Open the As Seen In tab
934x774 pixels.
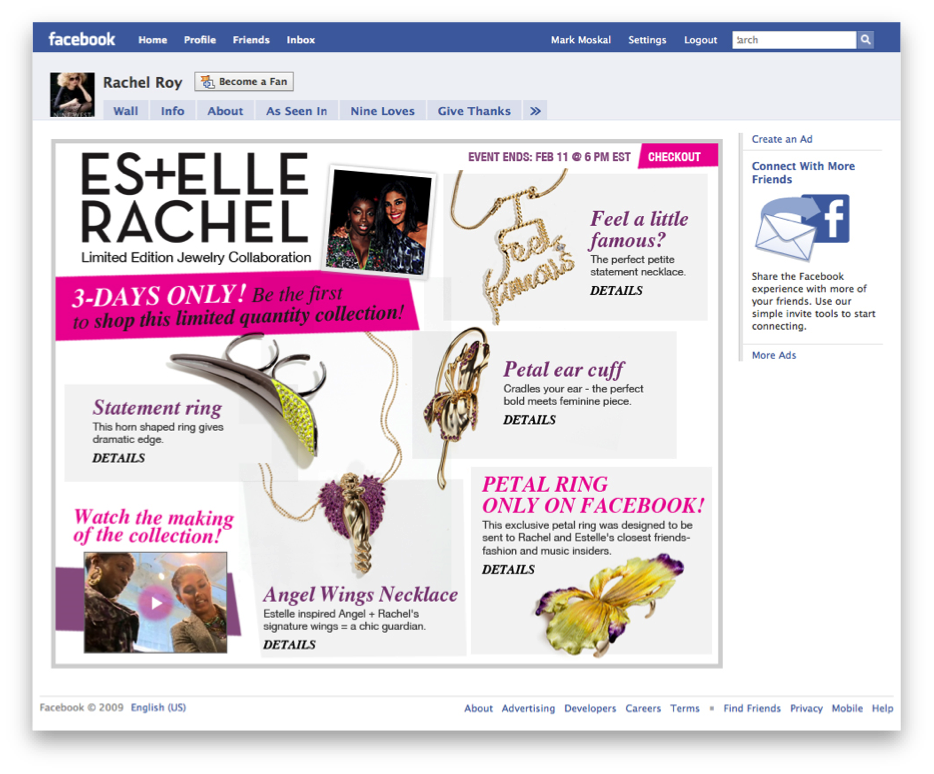[297, 111]
